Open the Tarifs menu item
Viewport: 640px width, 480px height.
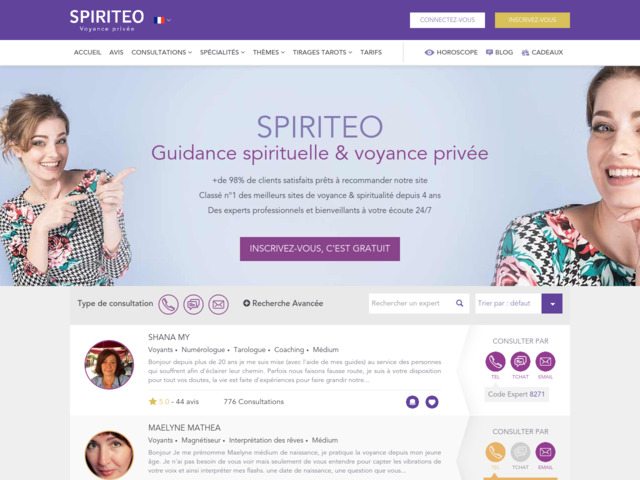click(x=371, y=52)
